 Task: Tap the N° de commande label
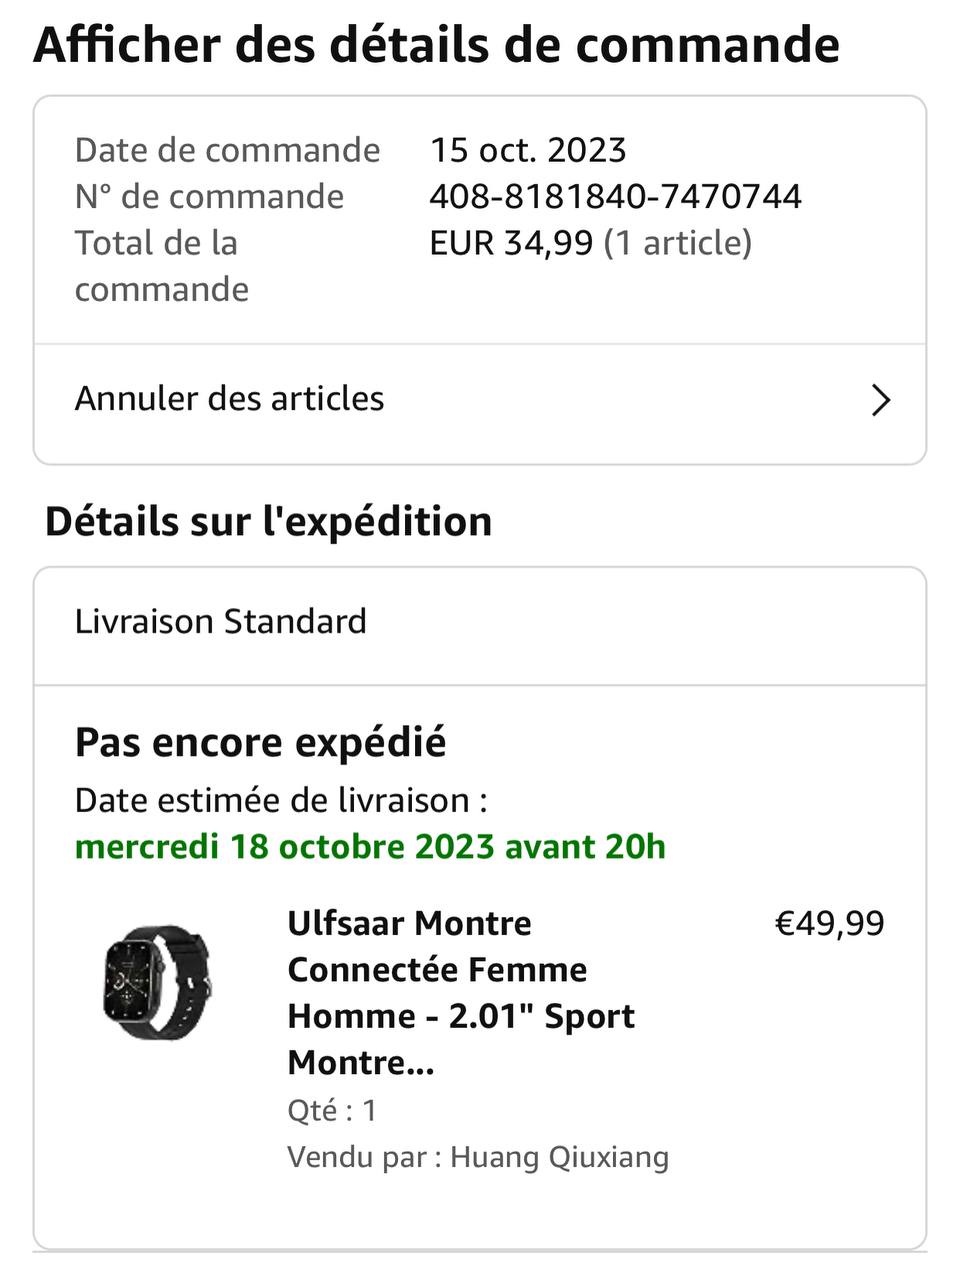tap(209, 196)
